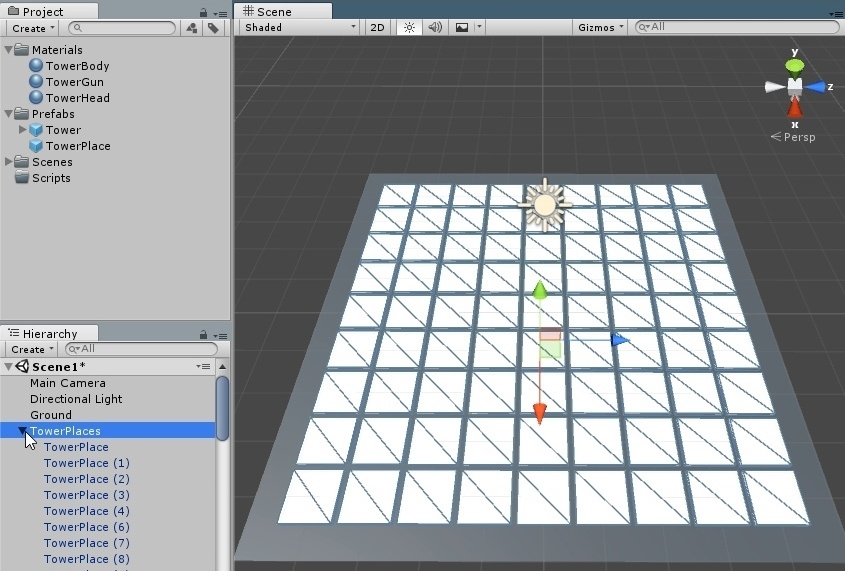Click the green Y move arrow handle

coord(539,290)
